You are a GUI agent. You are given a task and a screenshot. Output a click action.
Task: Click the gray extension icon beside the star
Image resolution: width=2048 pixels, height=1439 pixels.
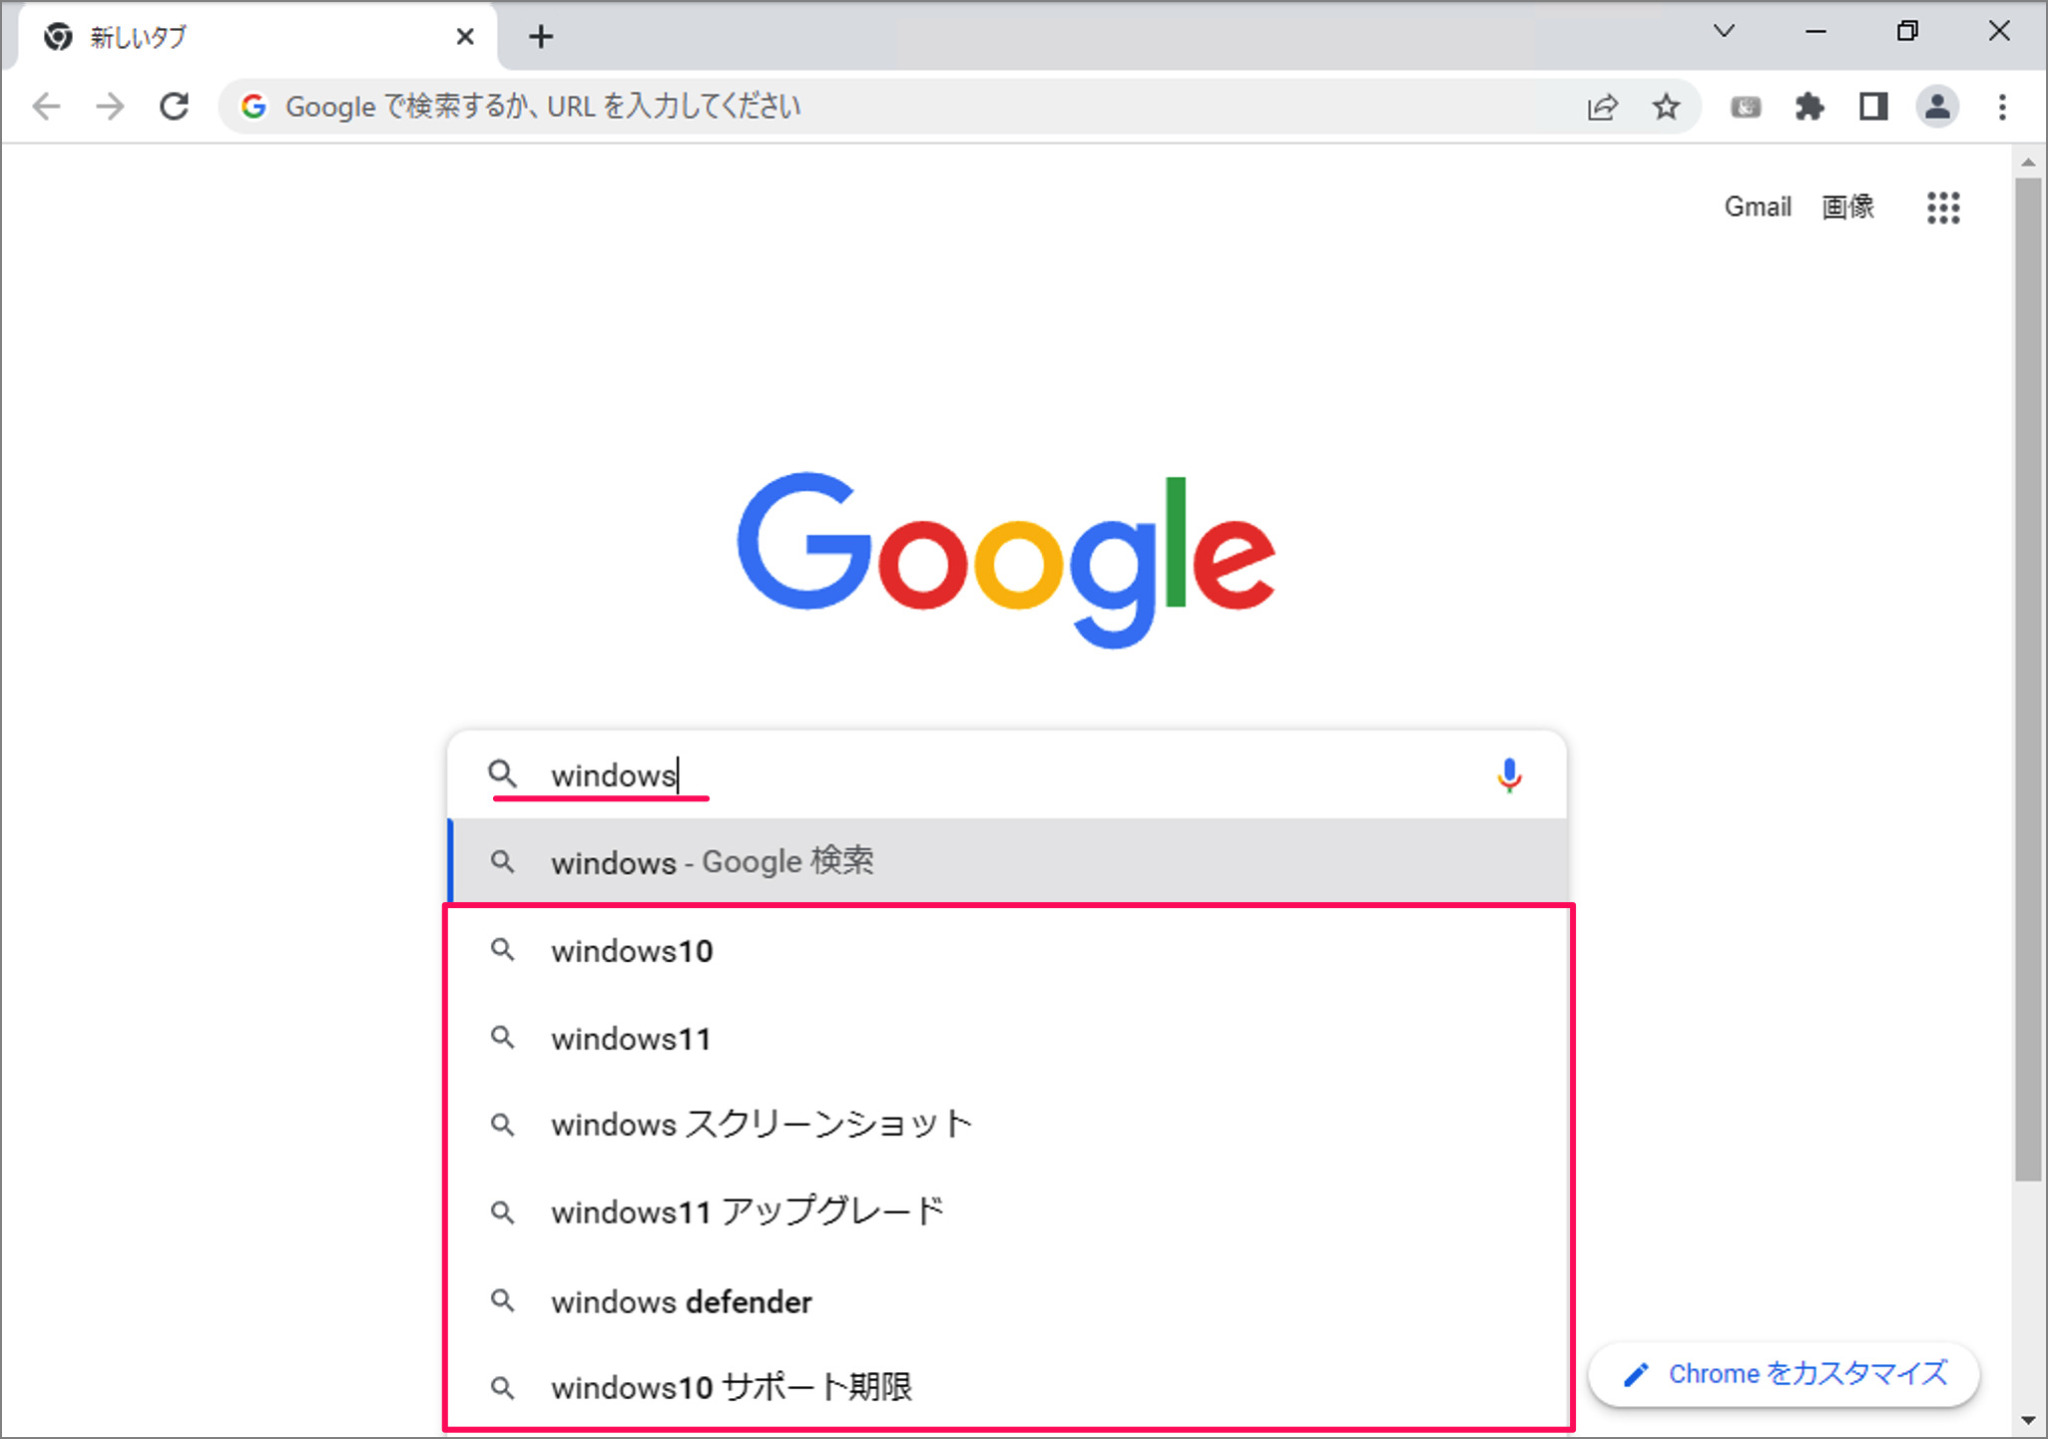click(1745, 106)
